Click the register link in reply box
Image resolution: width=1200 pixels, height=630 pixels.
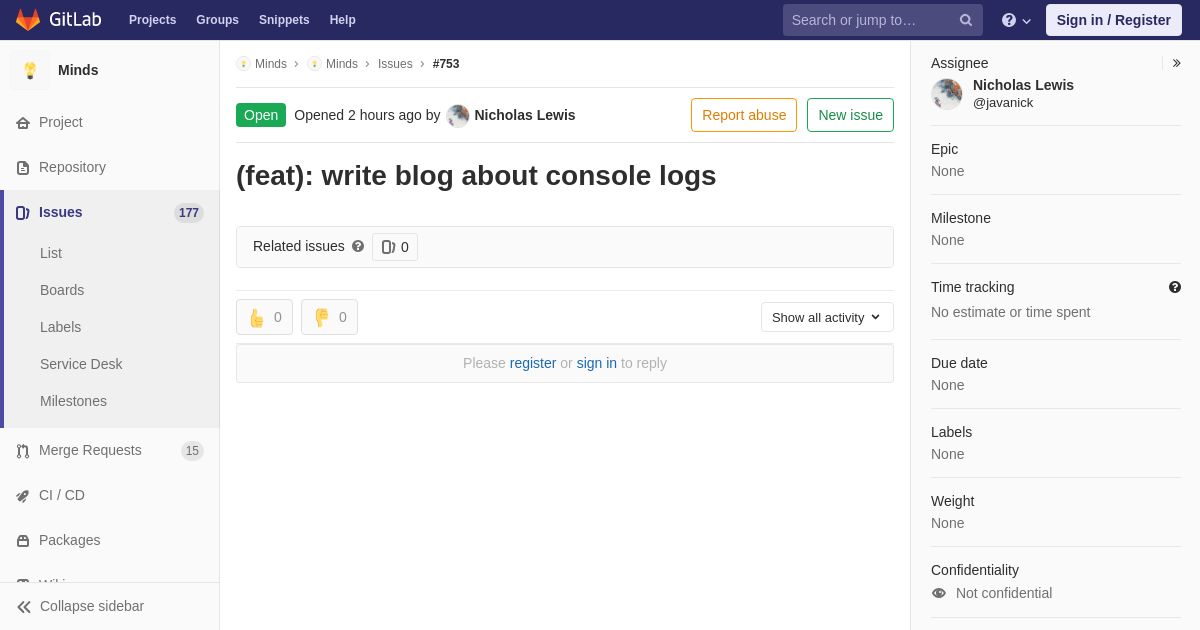533,363
